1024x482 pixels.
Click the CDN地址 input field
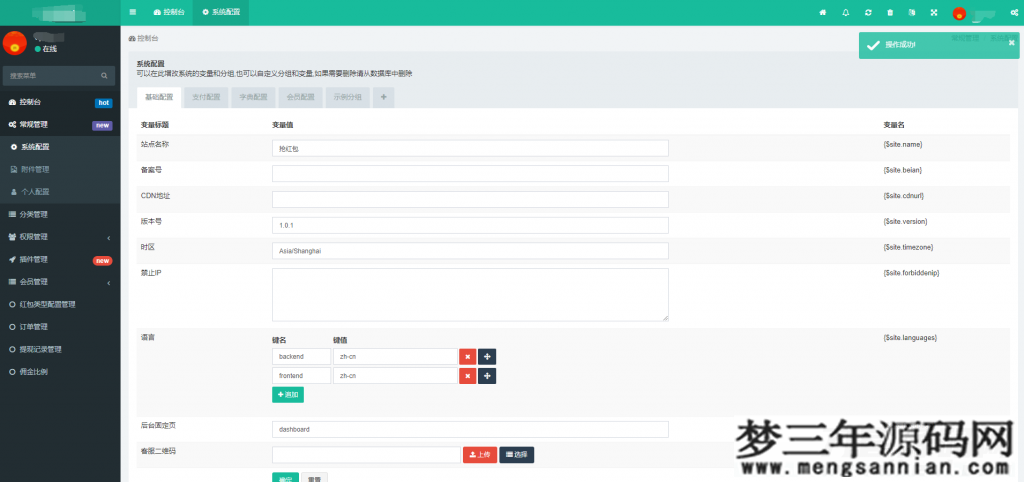tap(470, 199)
